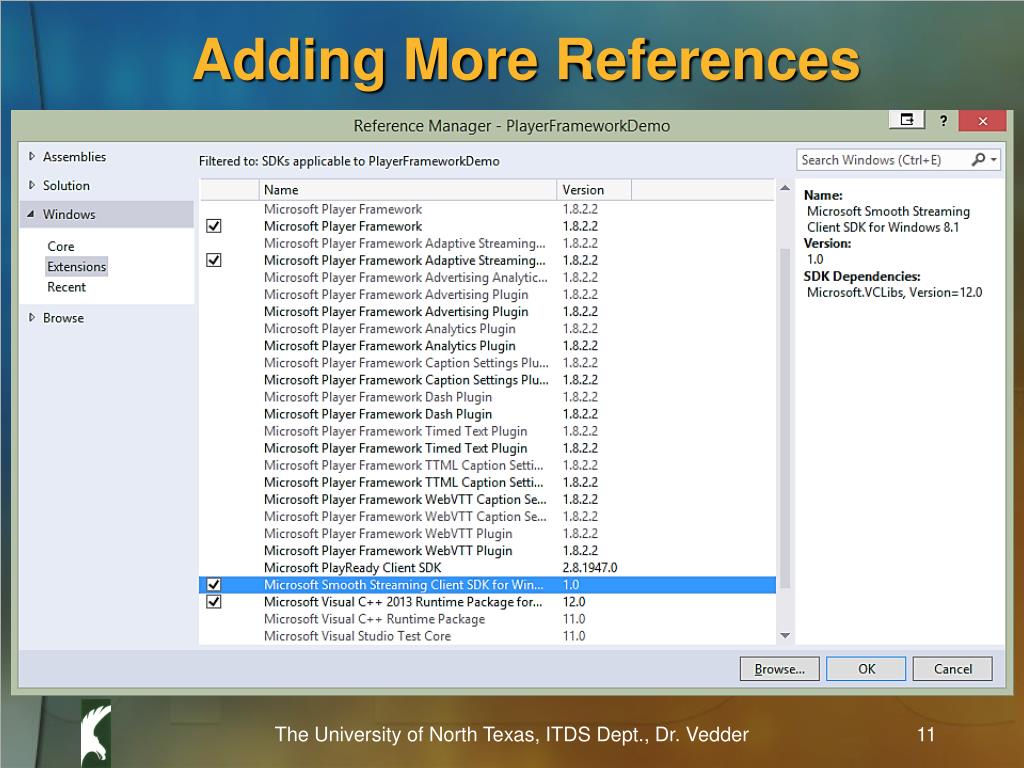Select Browse in the left pane

click(x=63, y=318)
